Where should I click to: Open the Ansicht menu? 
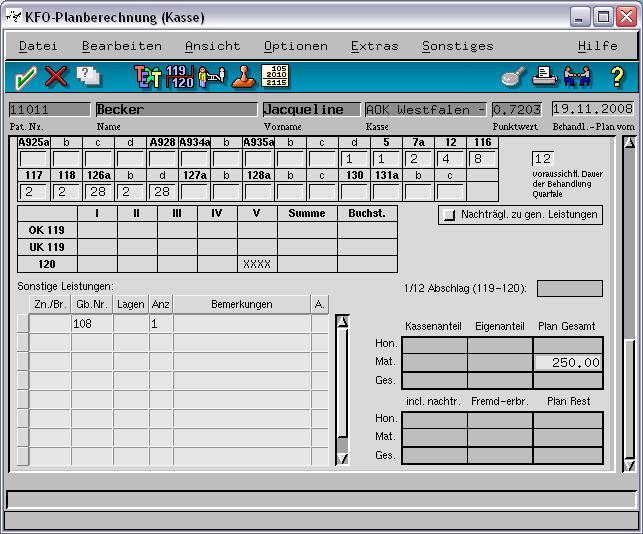[x=212, y=46]
